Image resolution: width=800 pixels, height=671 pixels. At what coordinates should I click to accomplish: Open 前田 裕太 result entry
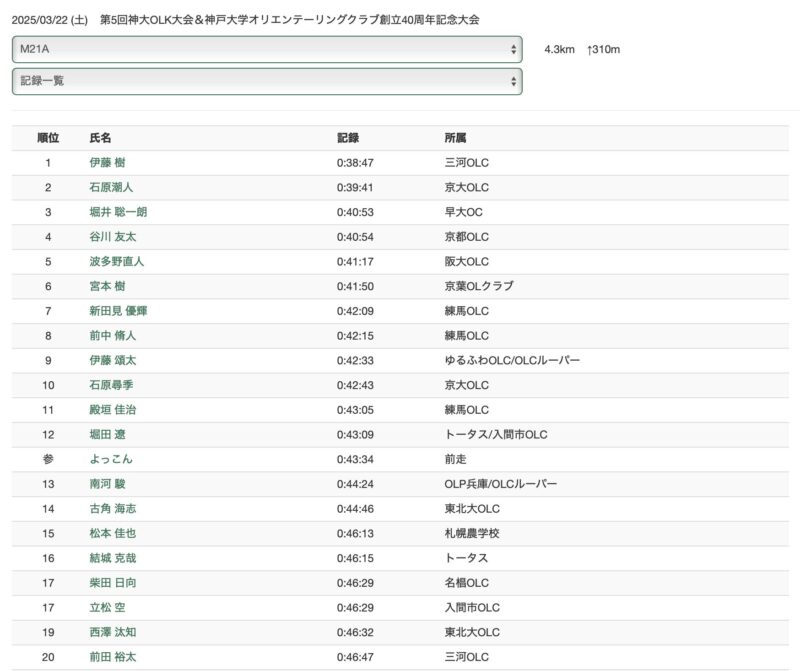112,657
